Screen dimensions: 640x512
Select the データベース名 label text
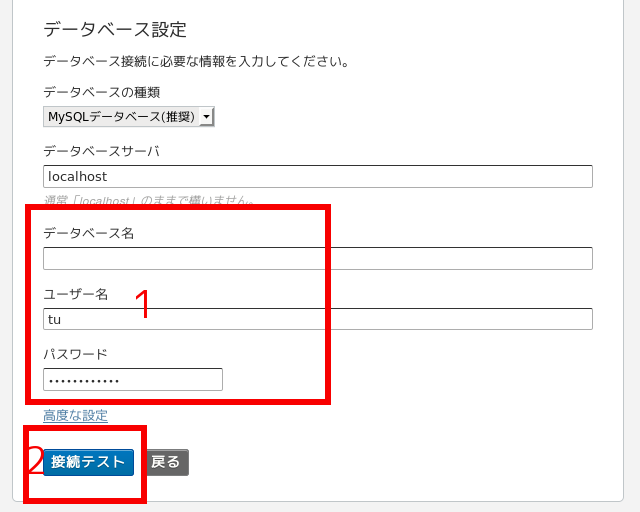tap(89, 233)
